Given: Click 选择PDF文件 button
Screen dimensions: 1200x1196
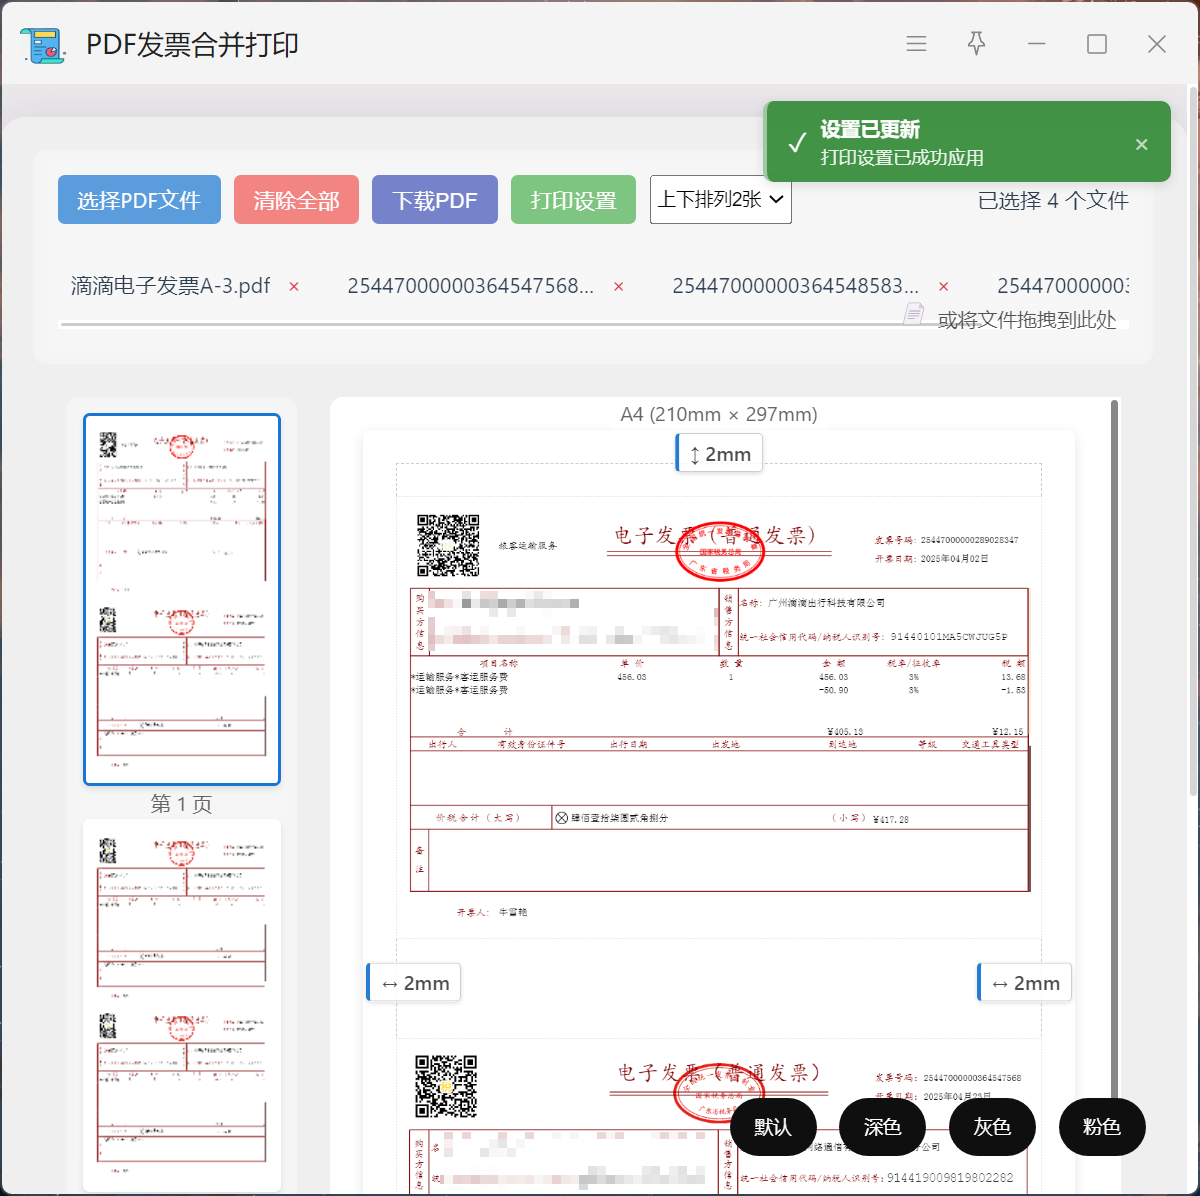Looking at the screenshot, I should [139, 200].
